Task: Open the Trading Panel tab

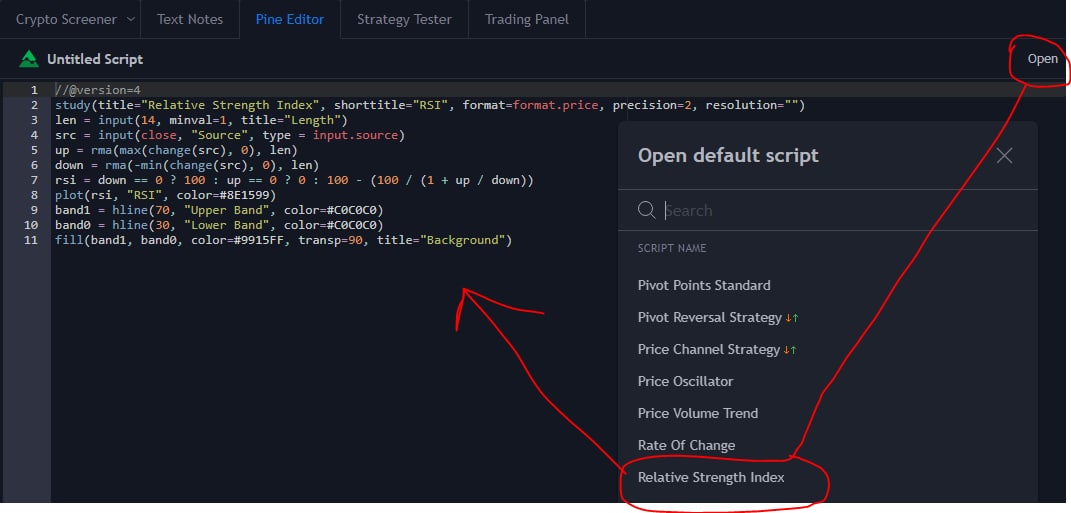Action: [x=527, y=19]
